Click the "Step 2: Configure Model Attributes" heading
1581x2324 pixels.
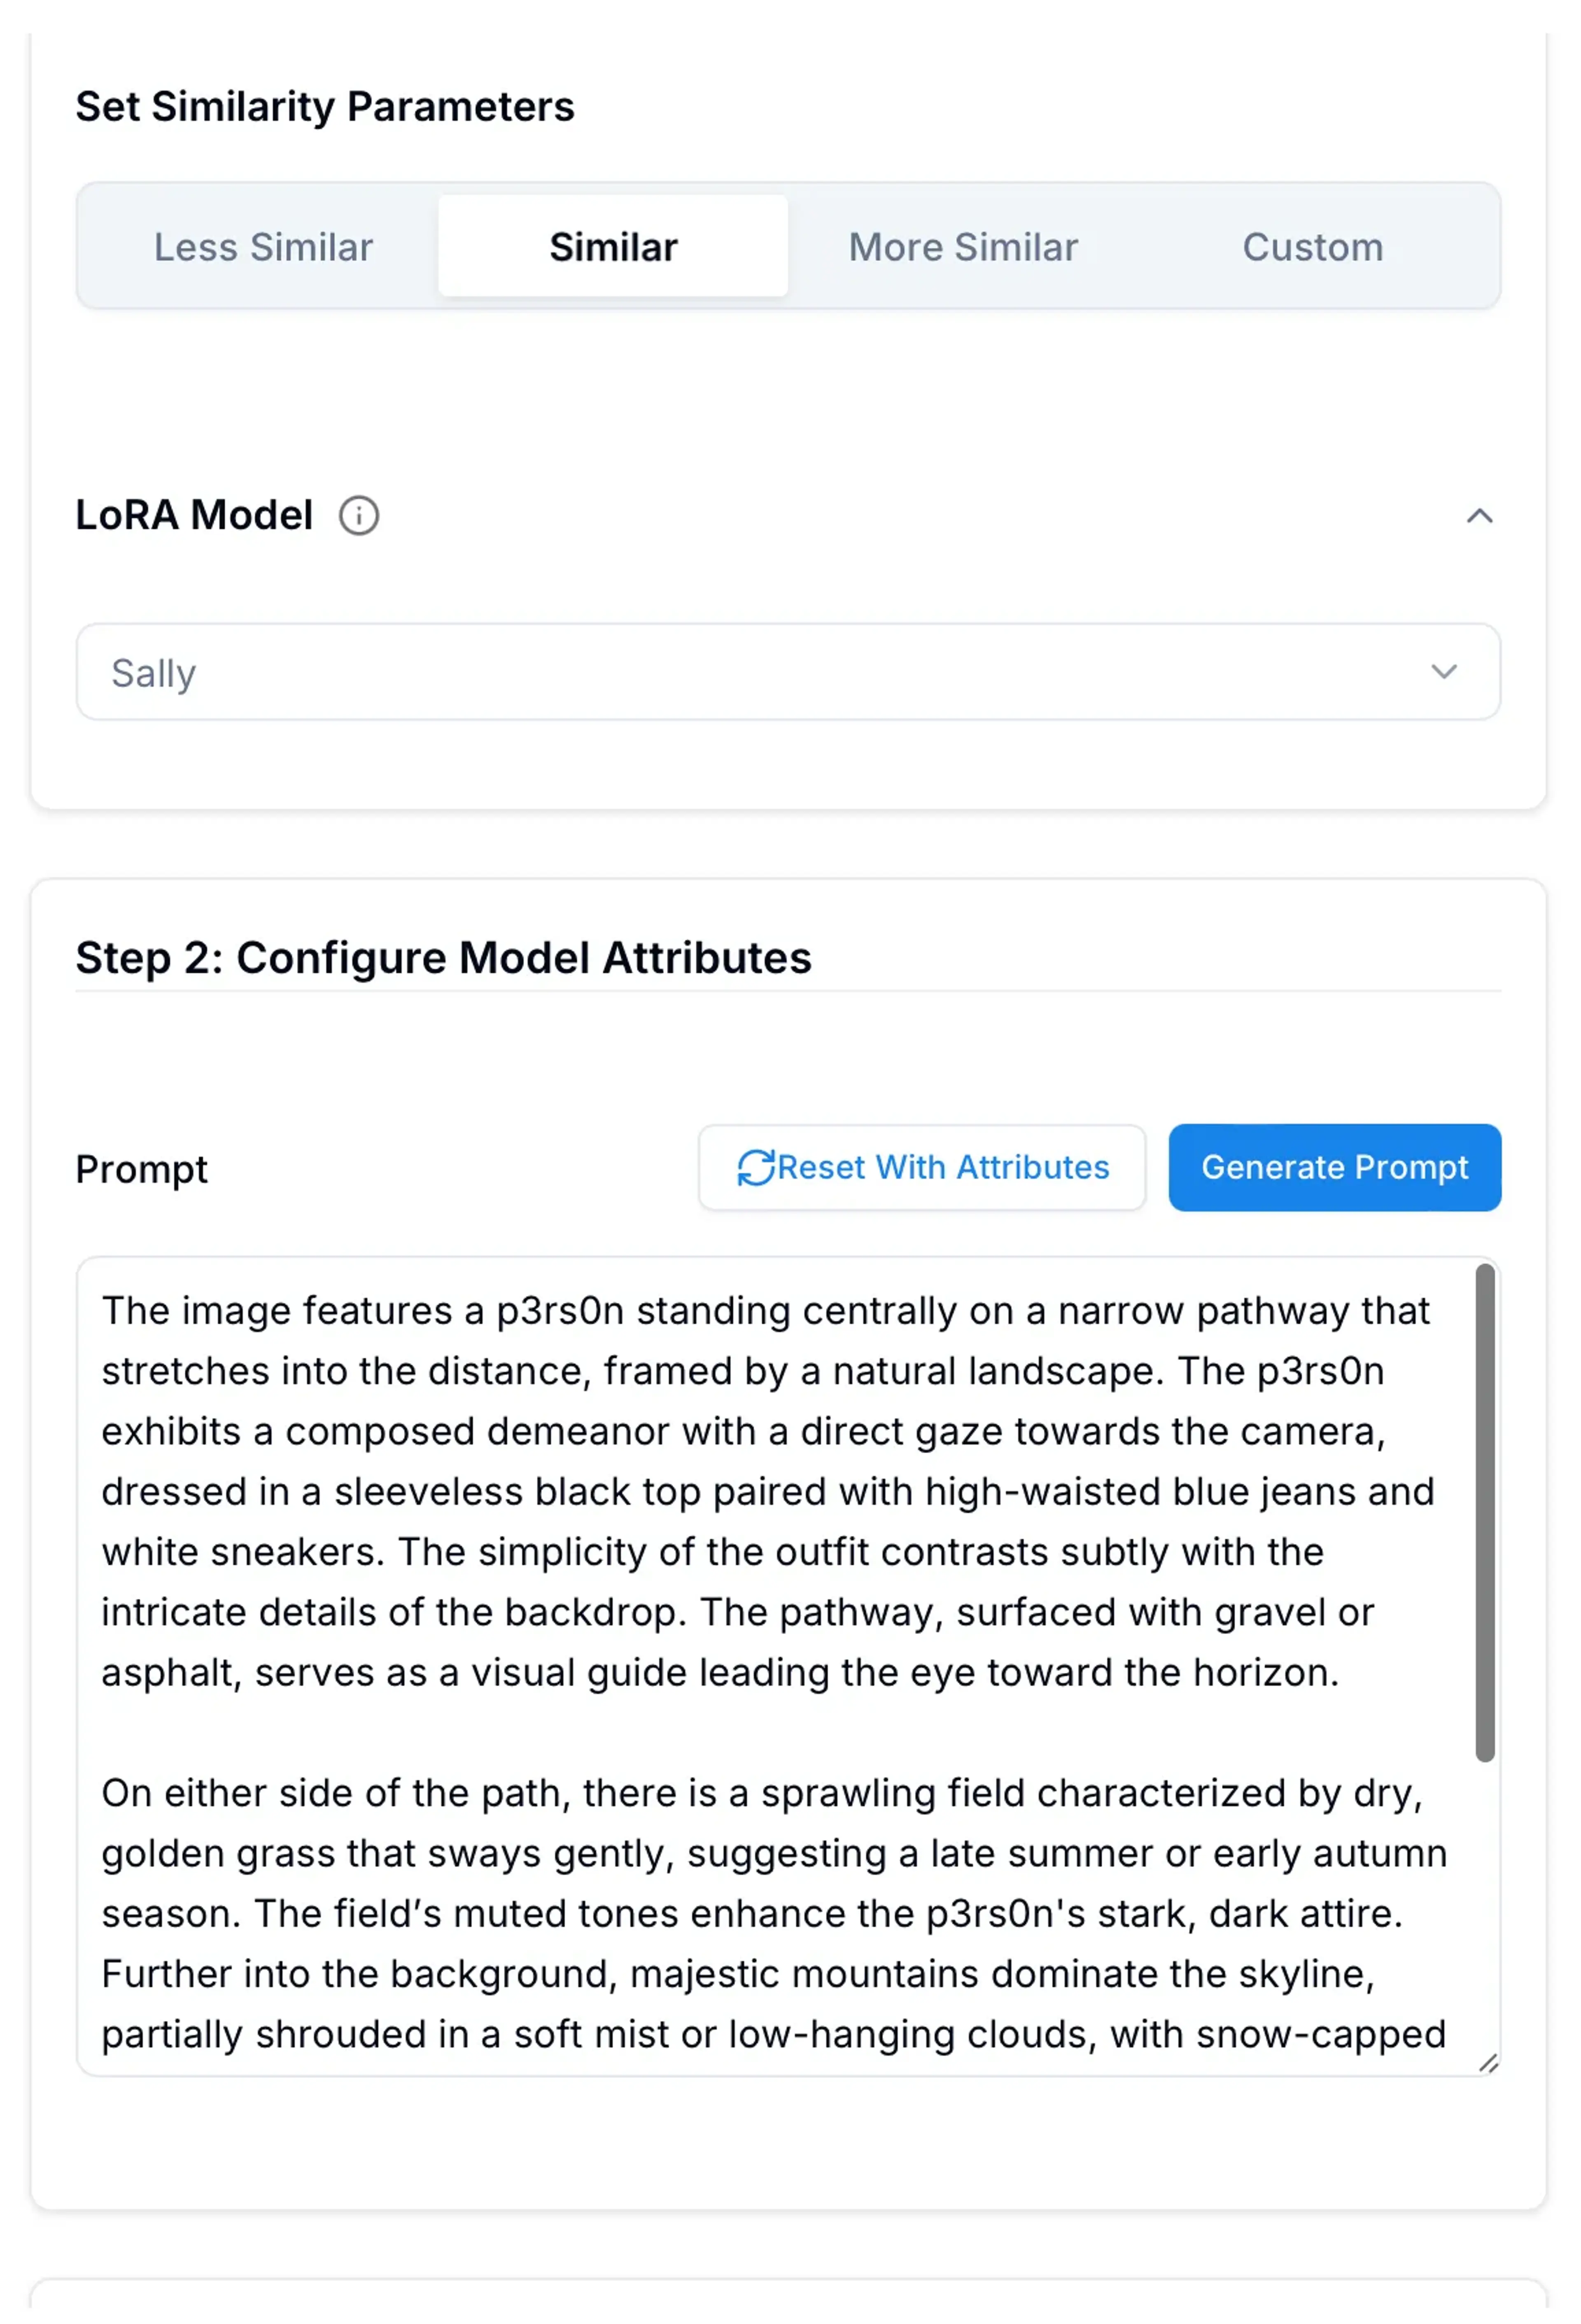click(443, 957)
